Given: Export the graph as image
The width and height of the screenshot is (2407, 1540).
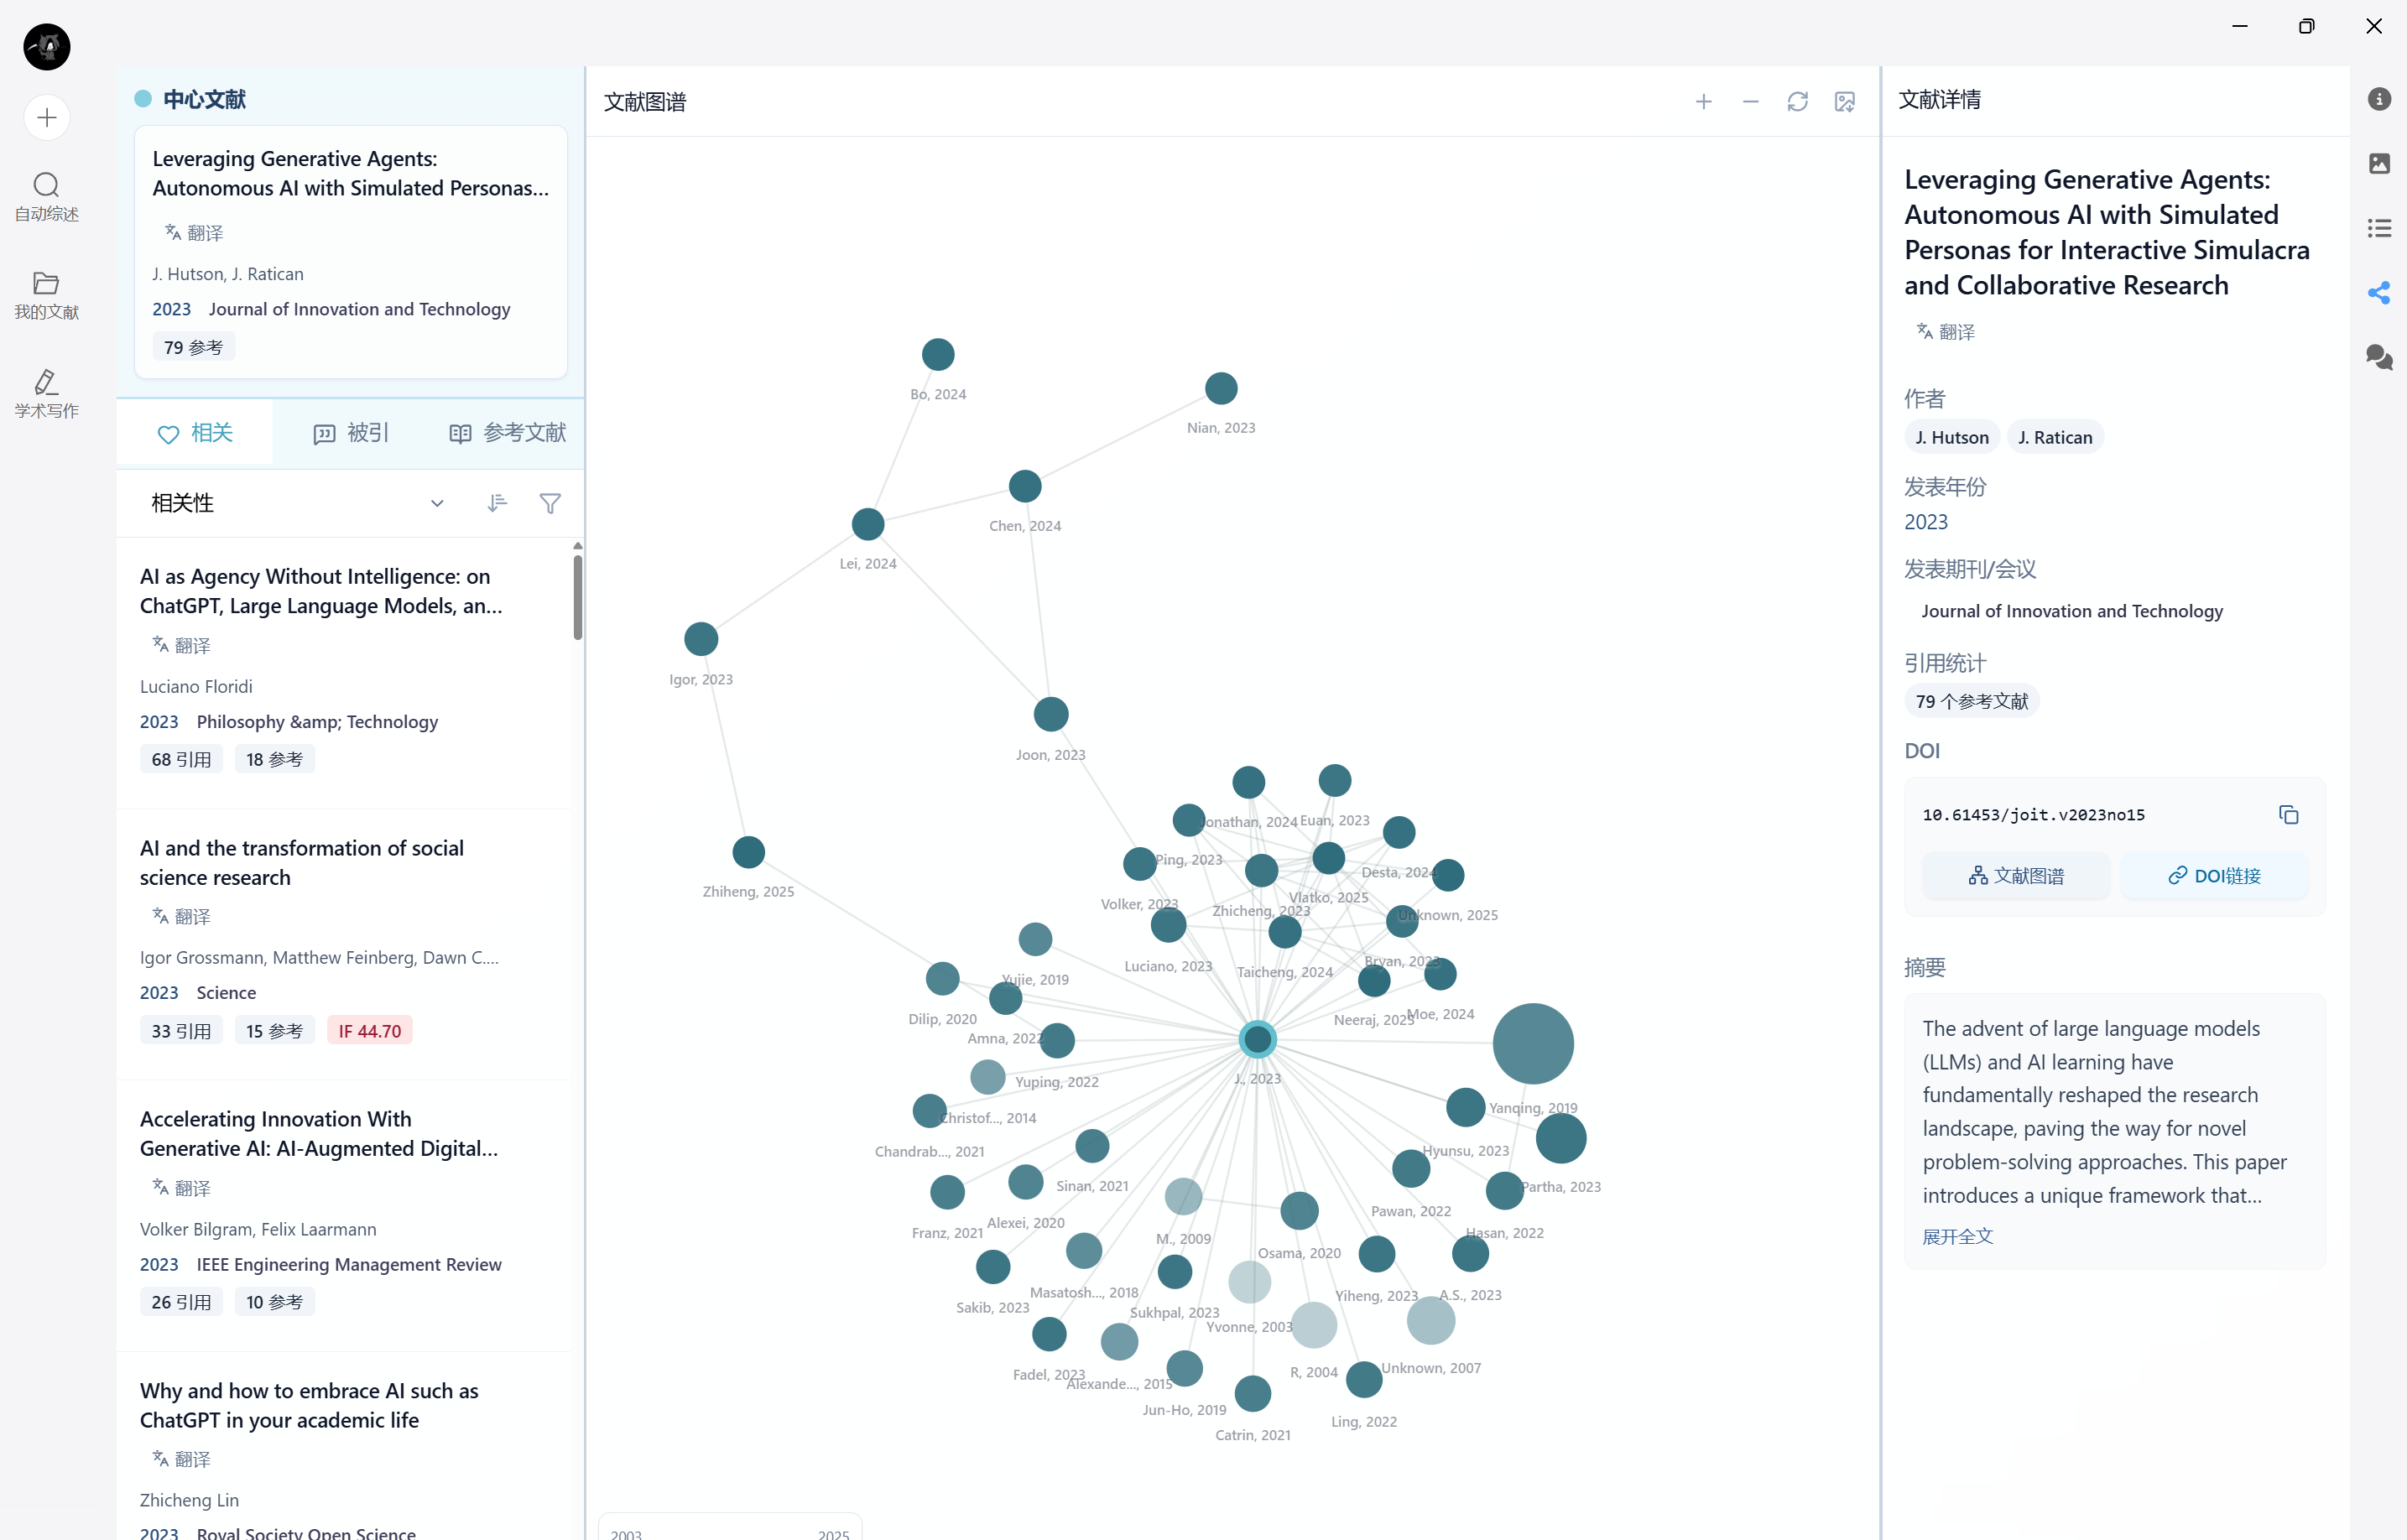Looking at the screenshot, I should click(x=1844, y=102).
